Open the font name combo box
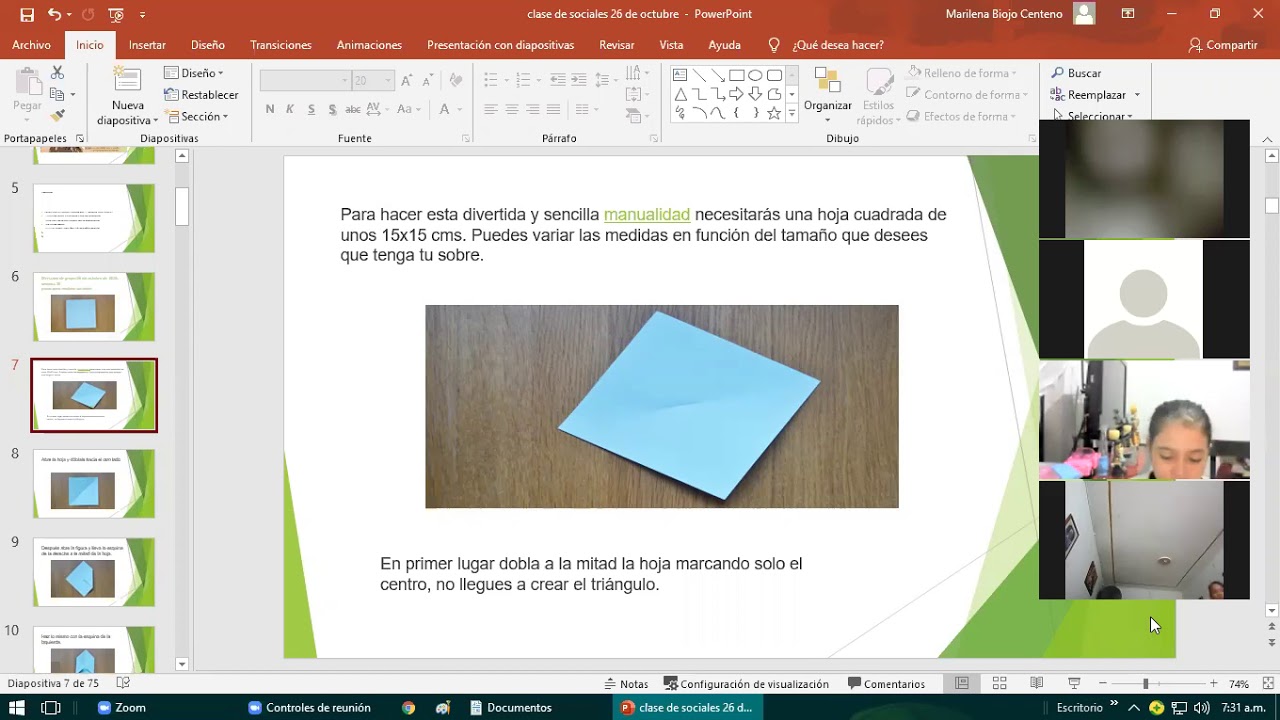The height and width of the screenshot is (720, 1280). point(305,80)
